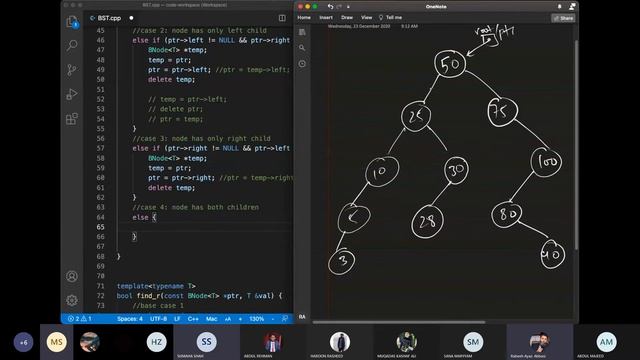
Task: Open Run and Debug view in VS Code
Action: pyautogui.click(x=71, y=94)
